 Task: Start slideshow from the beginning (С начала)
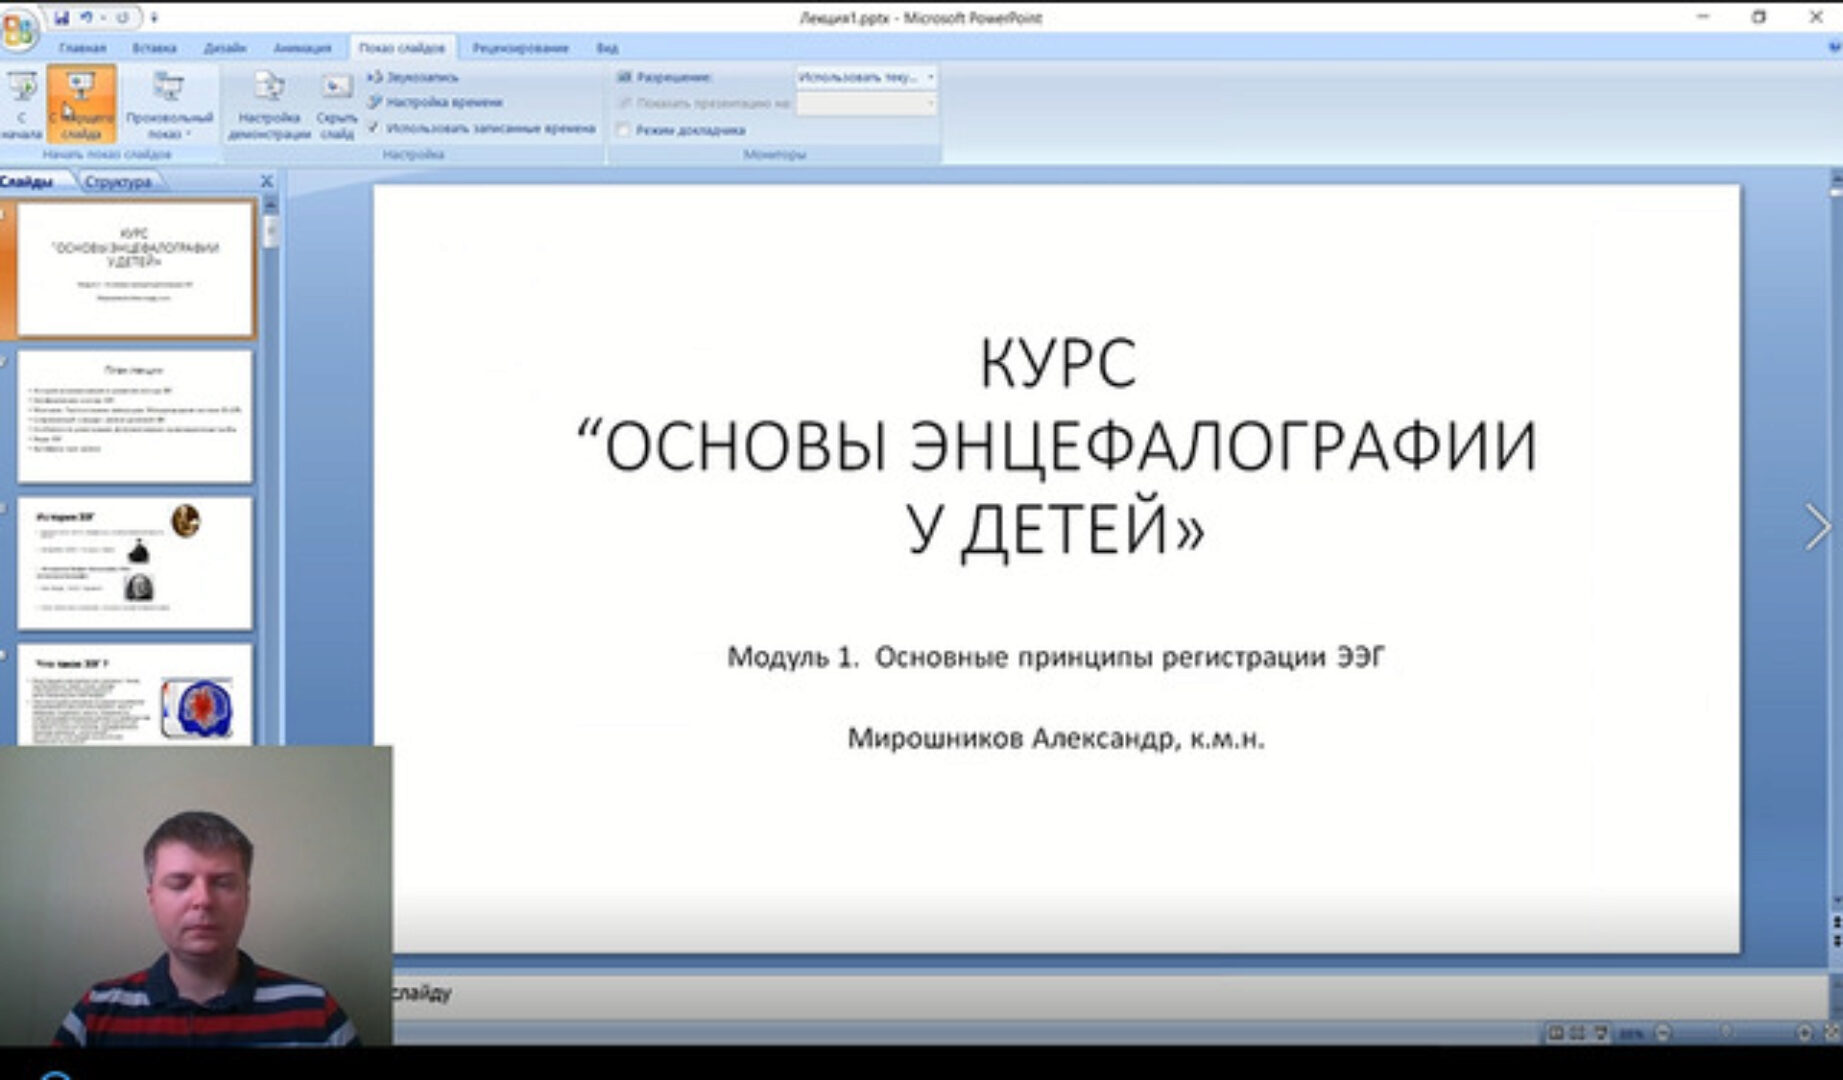tap(20, 105)
